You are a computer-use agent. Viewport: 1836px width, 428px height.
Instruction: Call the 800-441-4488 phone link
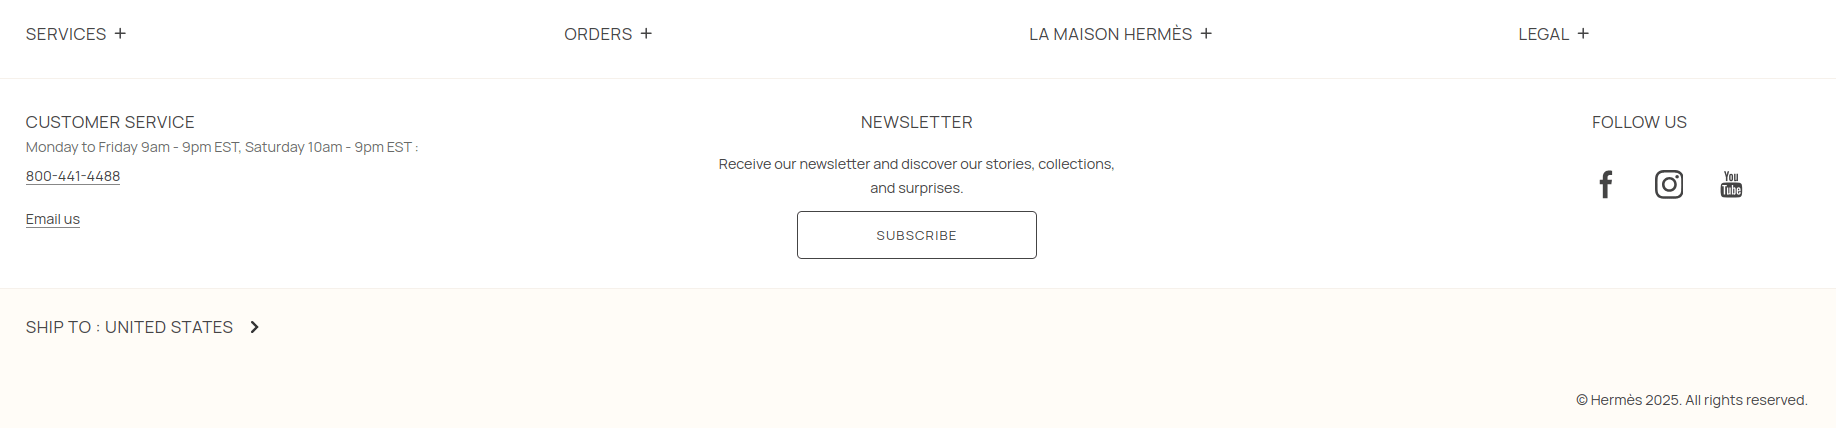[73, 176]
